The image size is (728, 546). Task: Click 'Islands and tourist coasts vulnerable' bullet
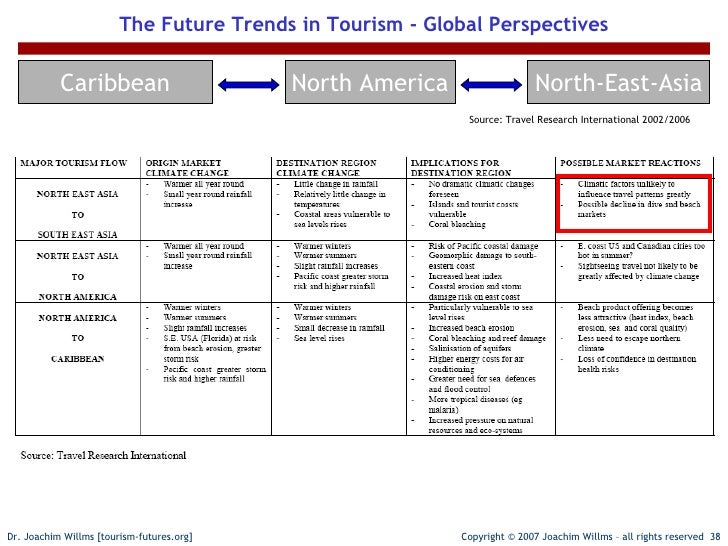[x=473, y=209]
